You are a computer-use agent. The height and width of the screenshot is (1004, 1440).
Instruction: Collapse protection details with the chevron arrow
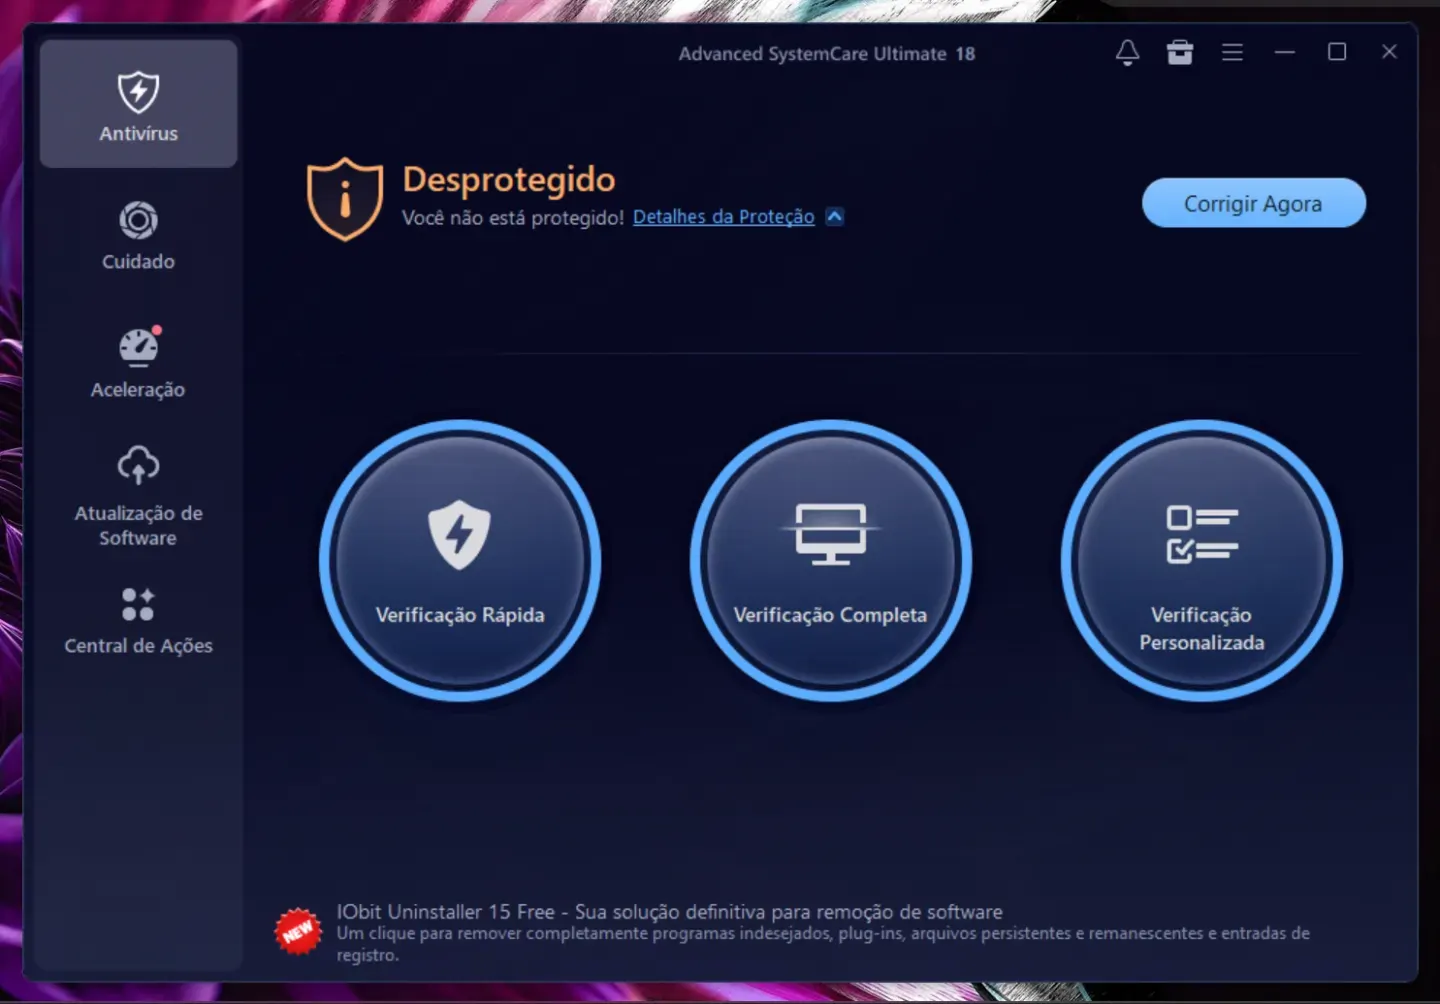[834, 217]
